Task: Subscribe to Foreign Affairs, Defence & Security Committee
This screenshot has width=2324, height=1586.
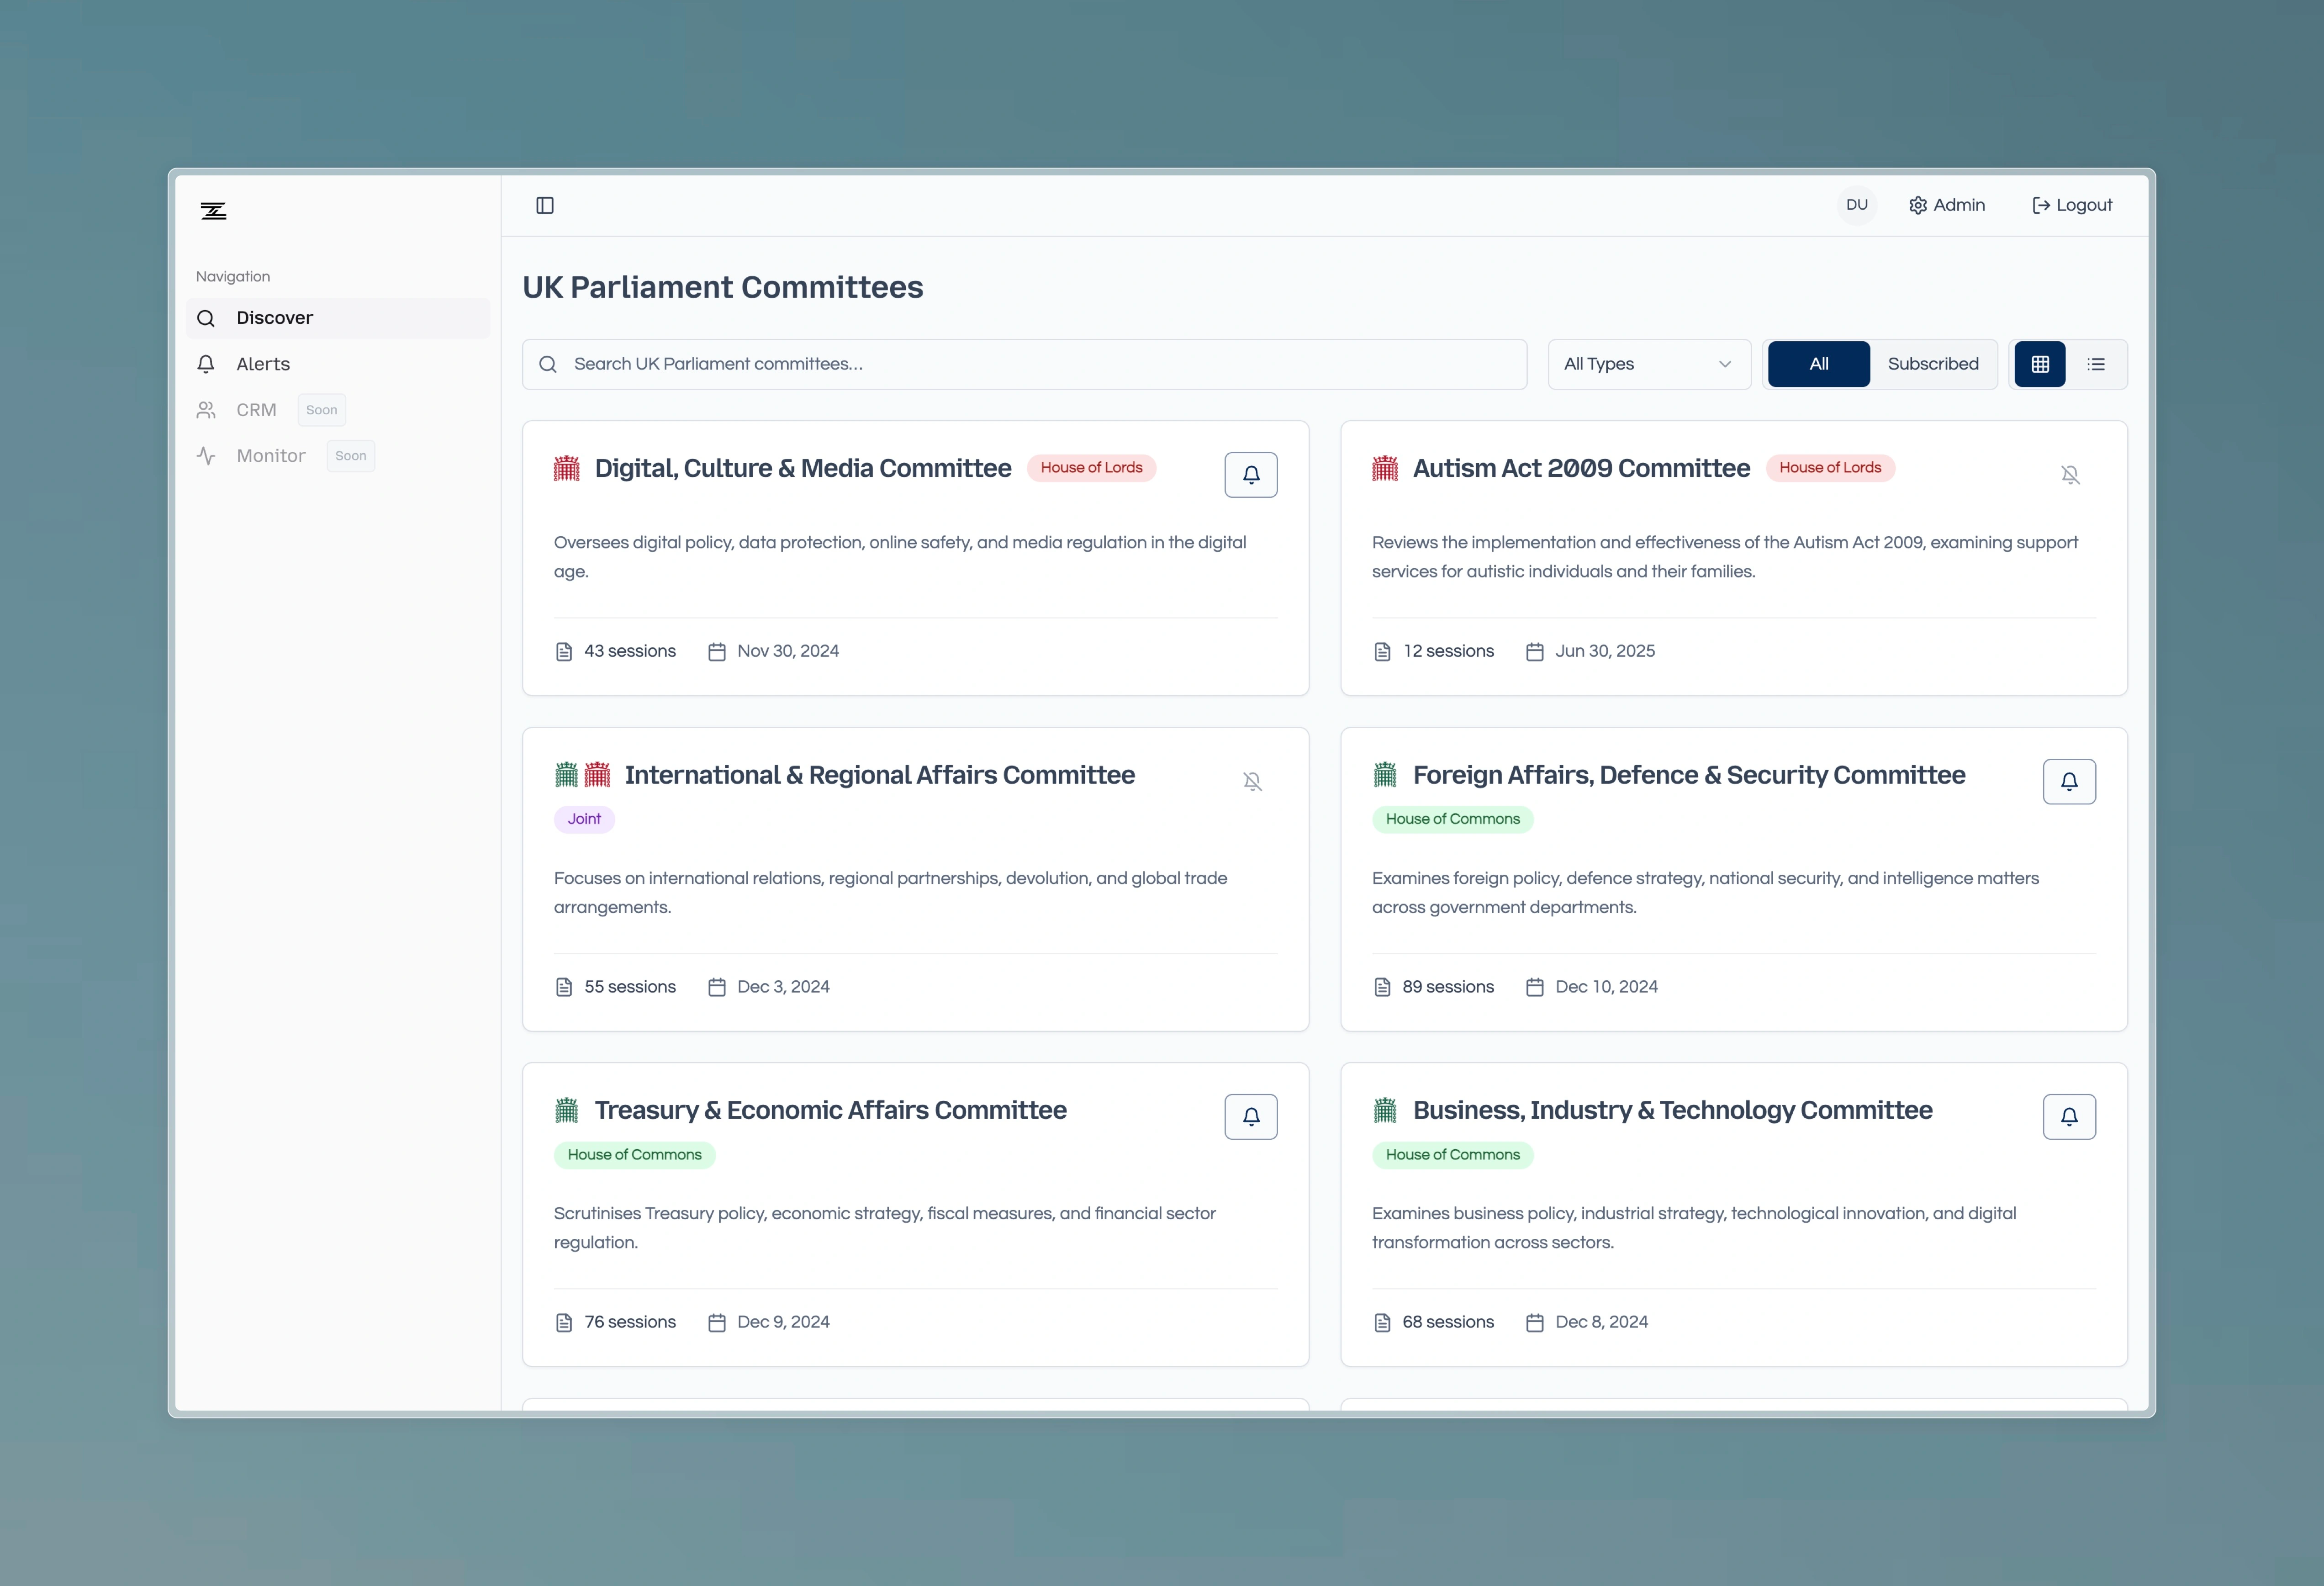Action: pyautogui.click(x=2071, y=781)
